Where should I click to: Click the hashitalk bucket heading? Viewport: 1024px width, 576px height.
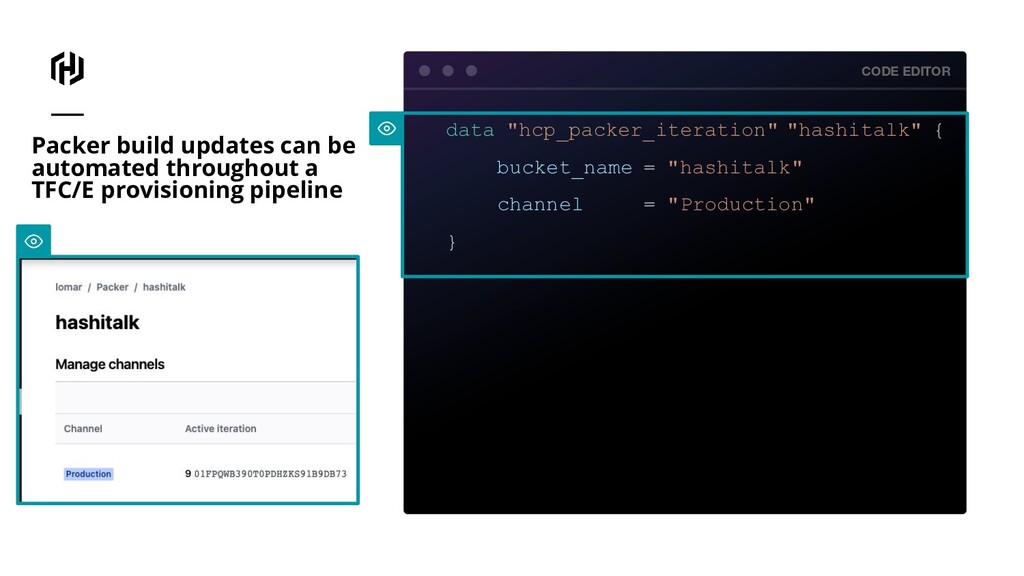pos(97,323)
